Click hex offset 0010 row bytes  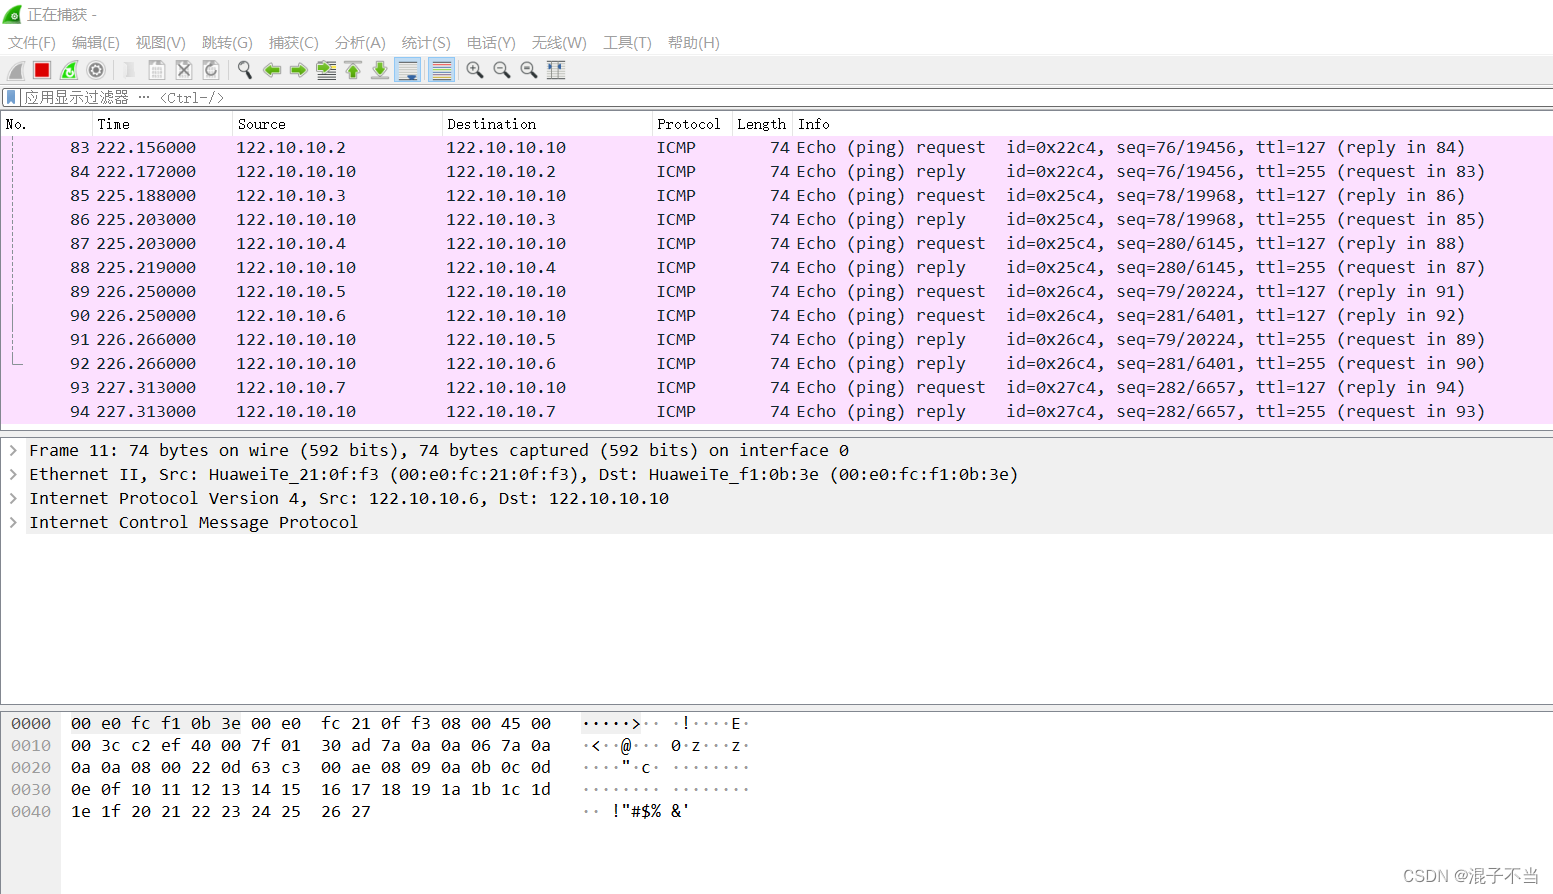click(x=311, y=745)
